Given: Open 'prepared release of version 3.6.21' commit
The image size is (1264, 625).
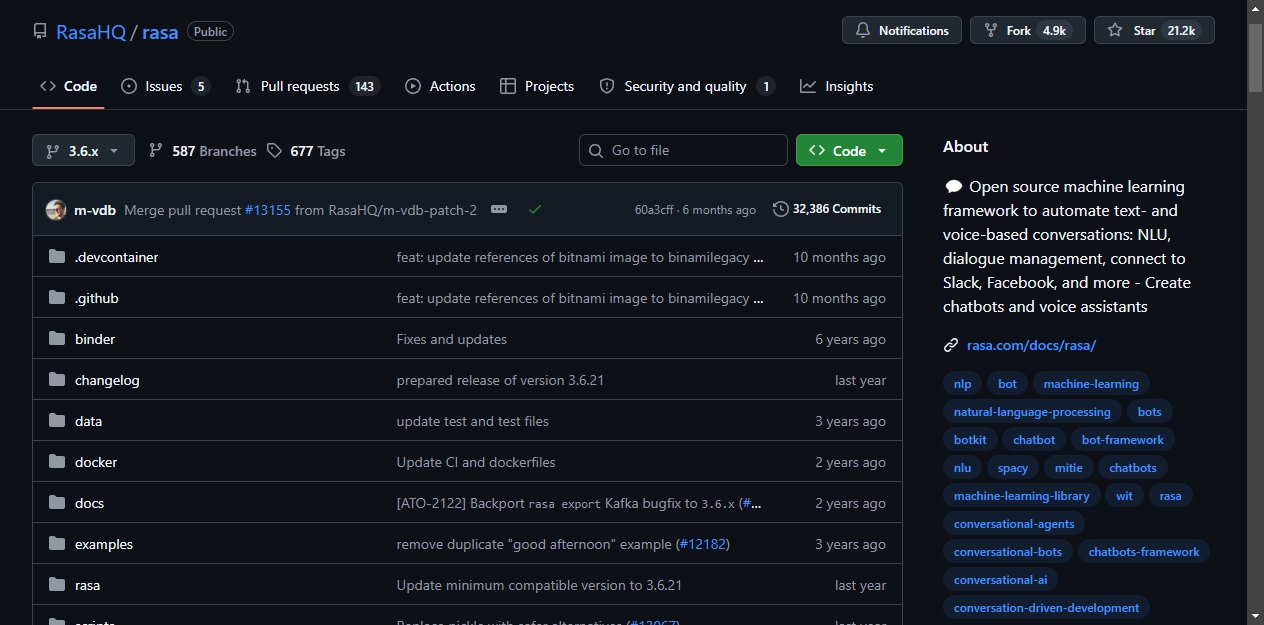Looking at the screenshot, I should 500,380.
